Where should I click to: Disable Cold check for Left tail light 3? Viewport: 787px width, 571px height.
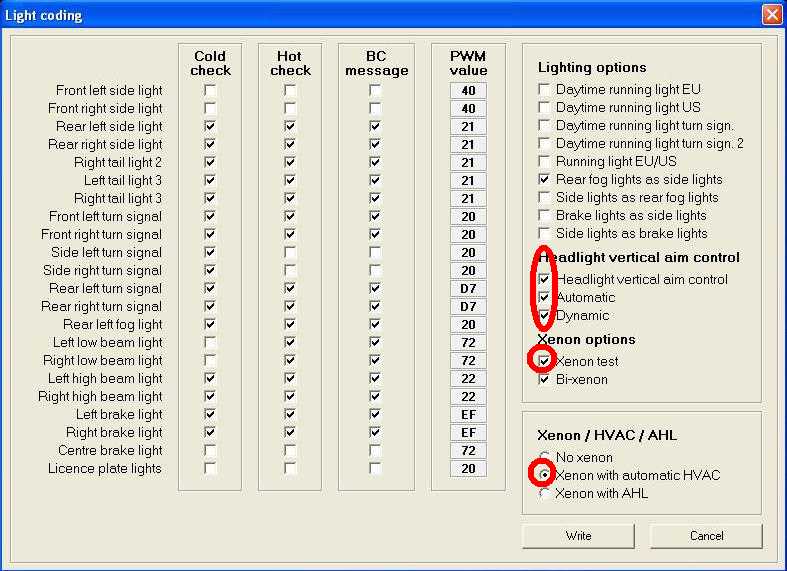coord(210,180)
